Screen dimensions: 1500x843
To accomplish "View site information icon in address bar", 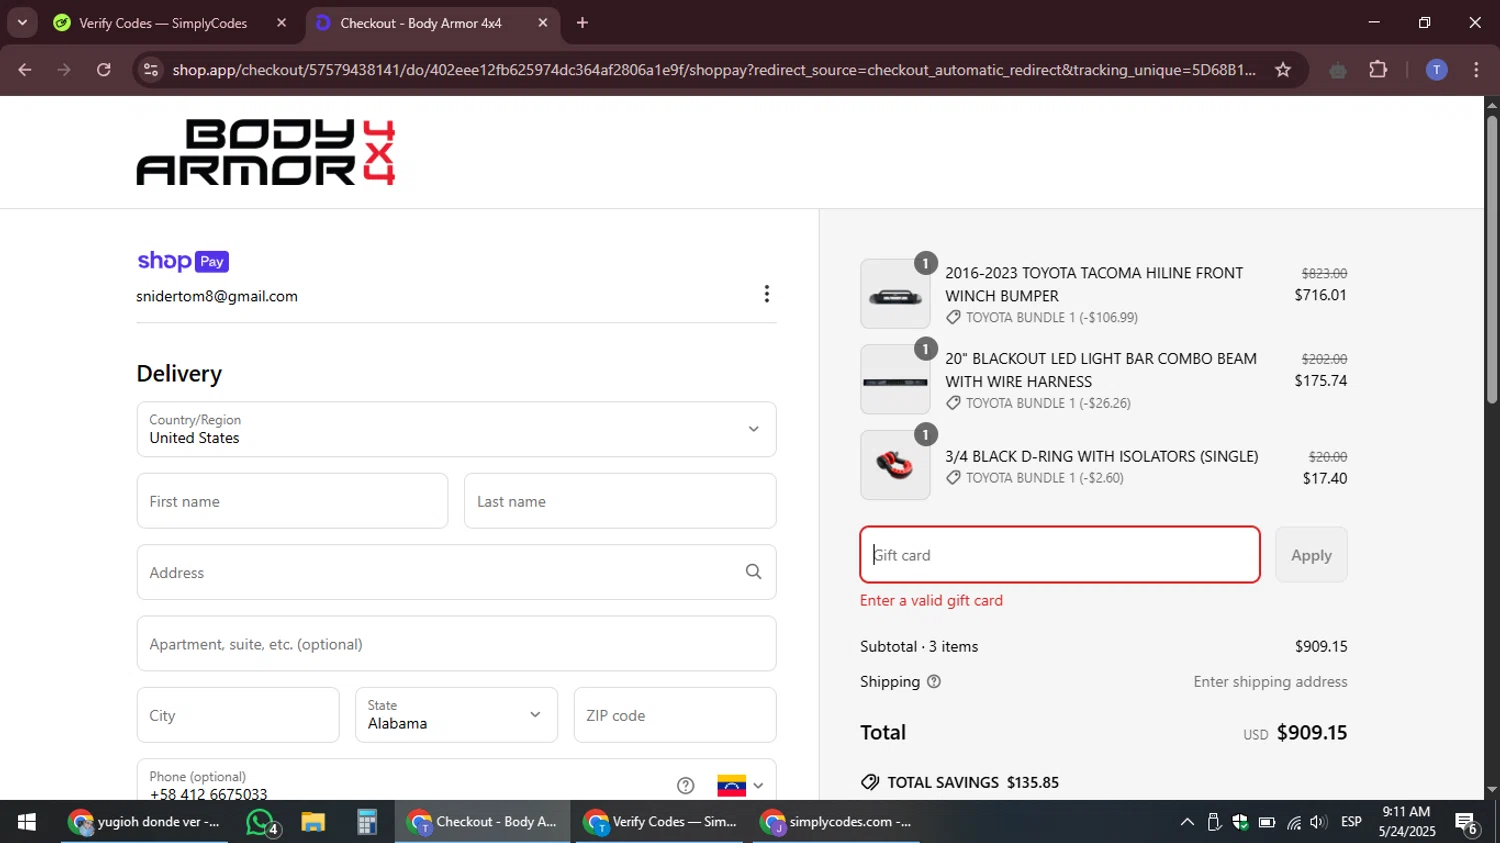I will [x=151, y=70].
